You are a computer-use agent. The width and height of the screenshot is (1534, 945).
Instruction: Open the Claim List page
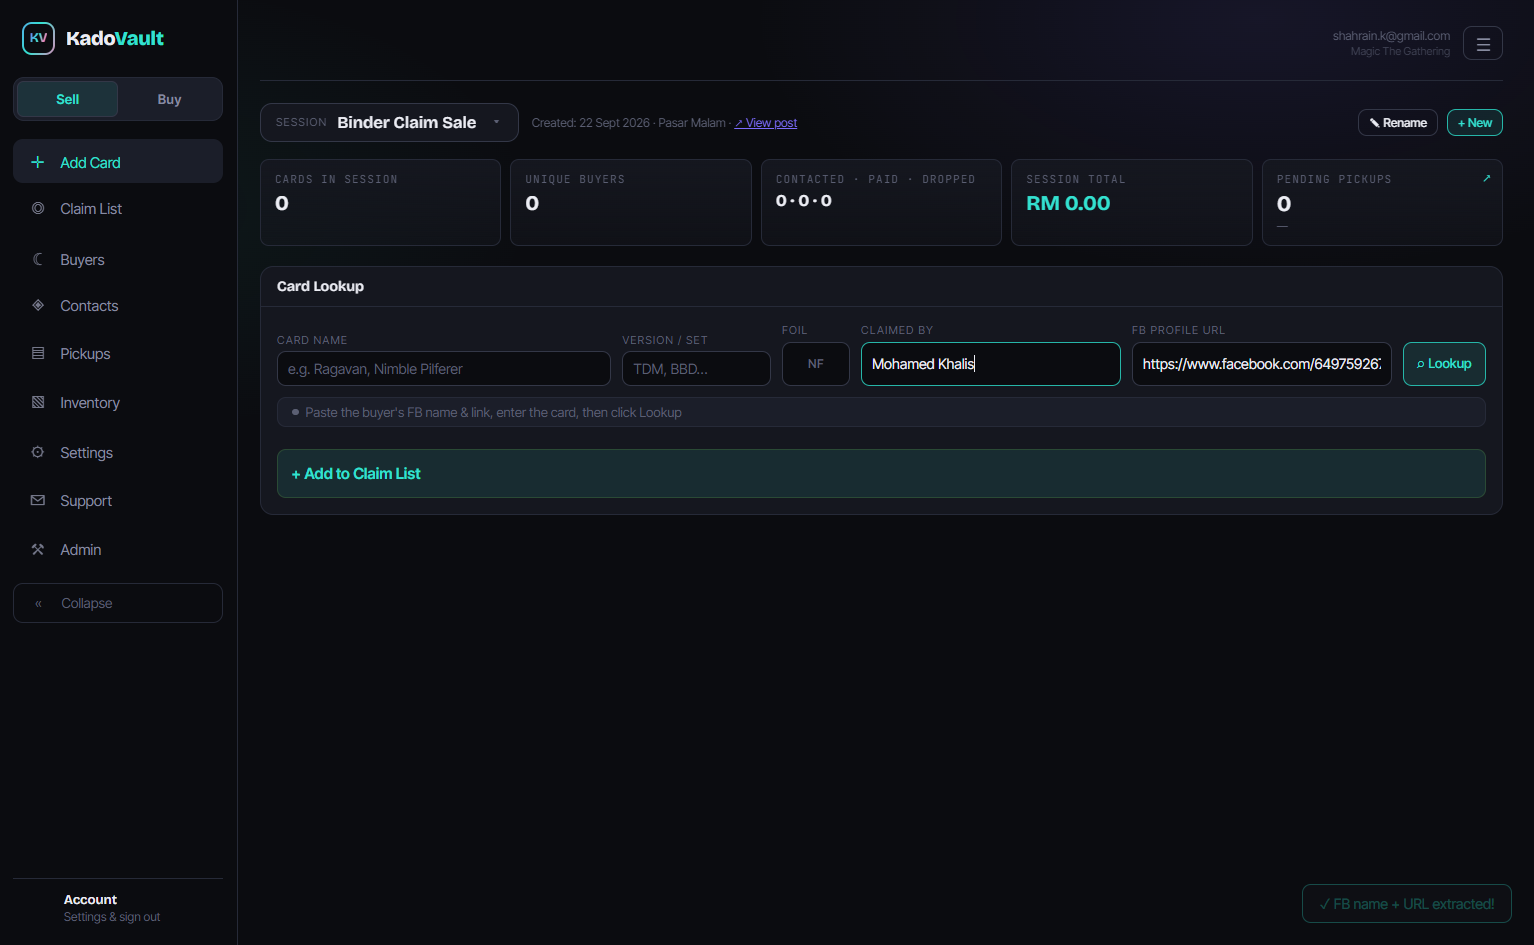click(118, 209)
